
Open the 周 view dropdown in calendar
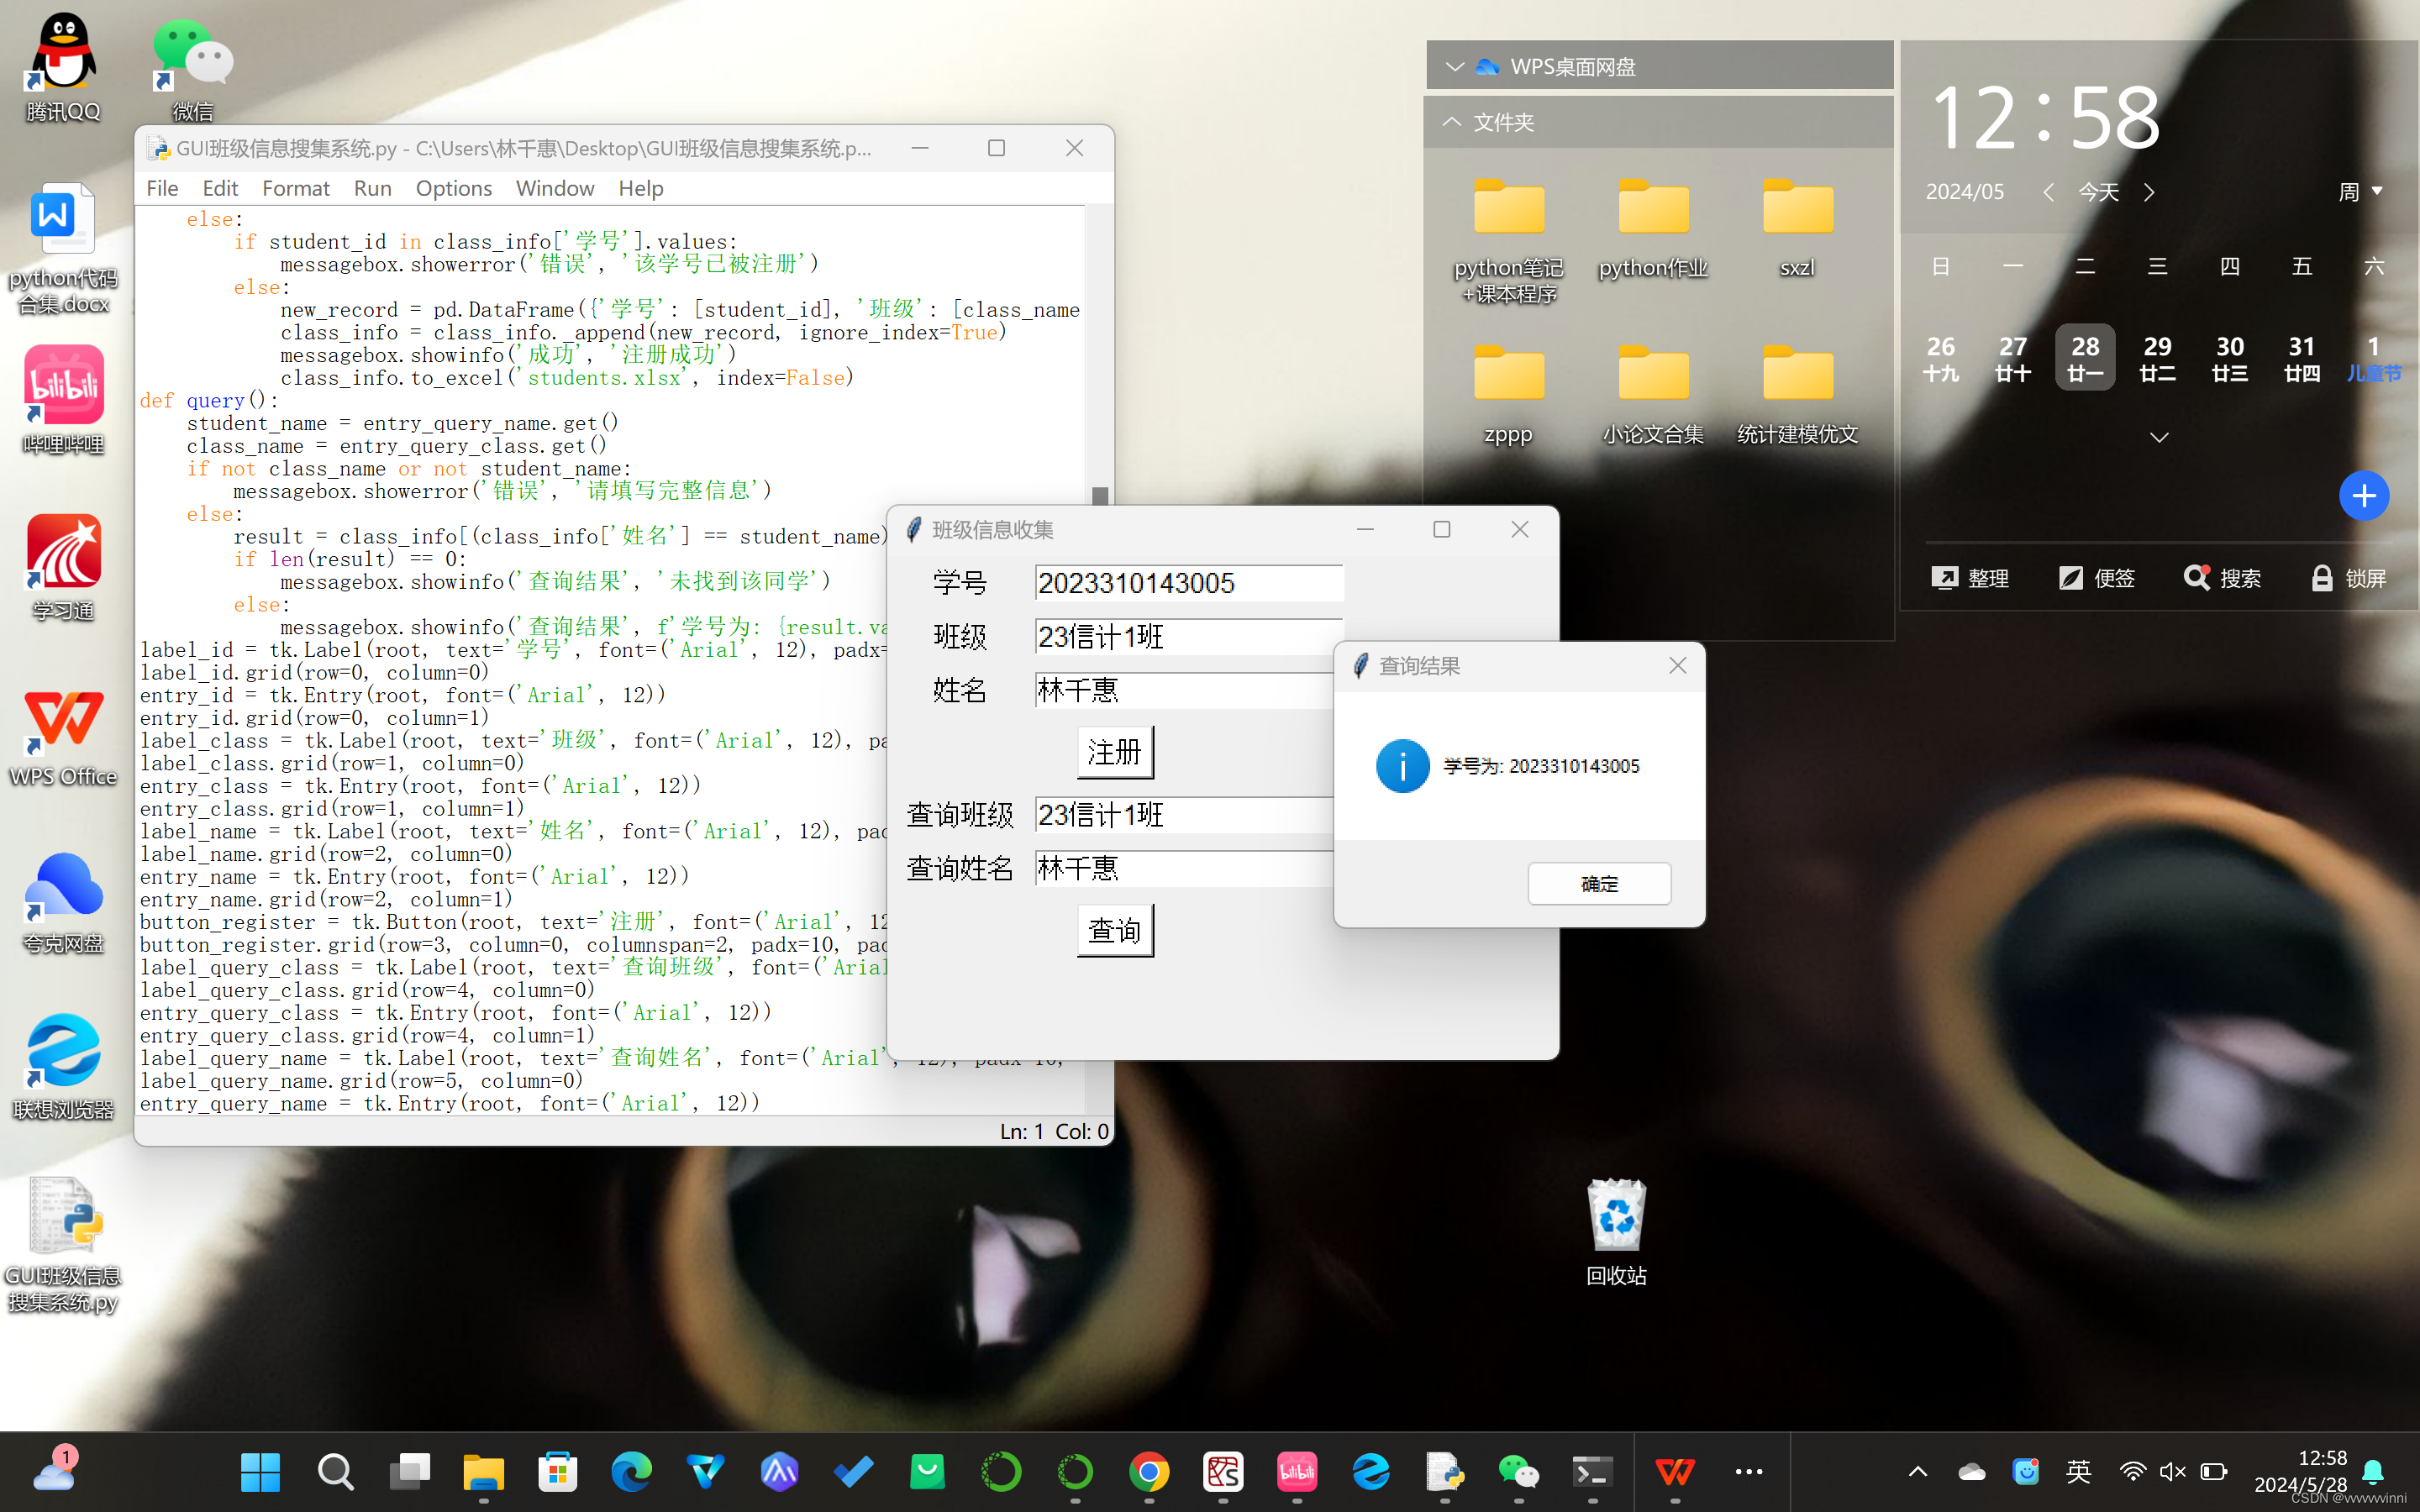coord(2360,191)
